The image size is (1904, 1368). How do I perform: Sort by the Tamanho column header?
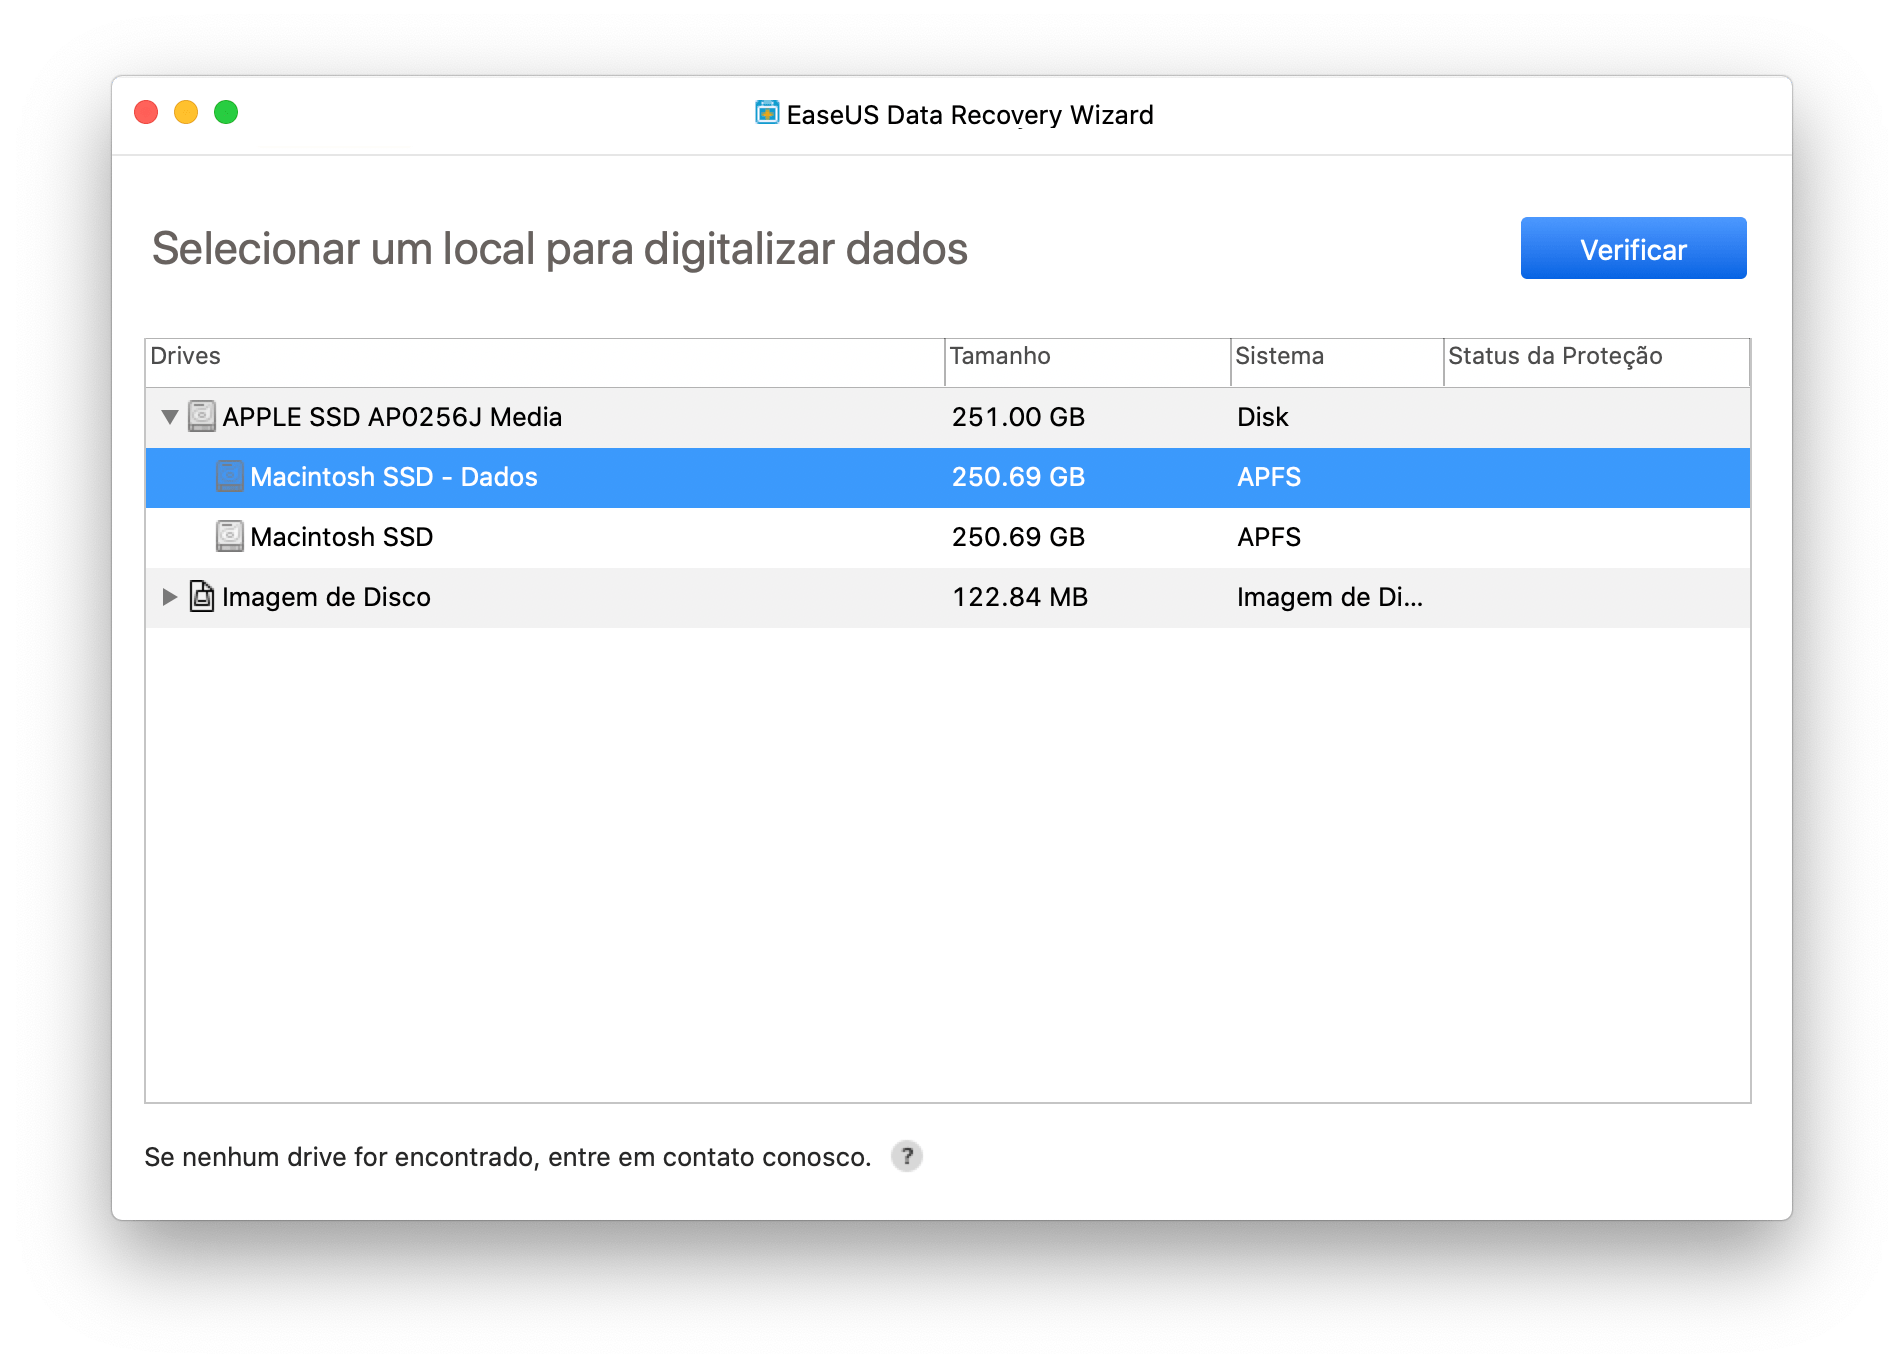click(x=1088, y=362)
